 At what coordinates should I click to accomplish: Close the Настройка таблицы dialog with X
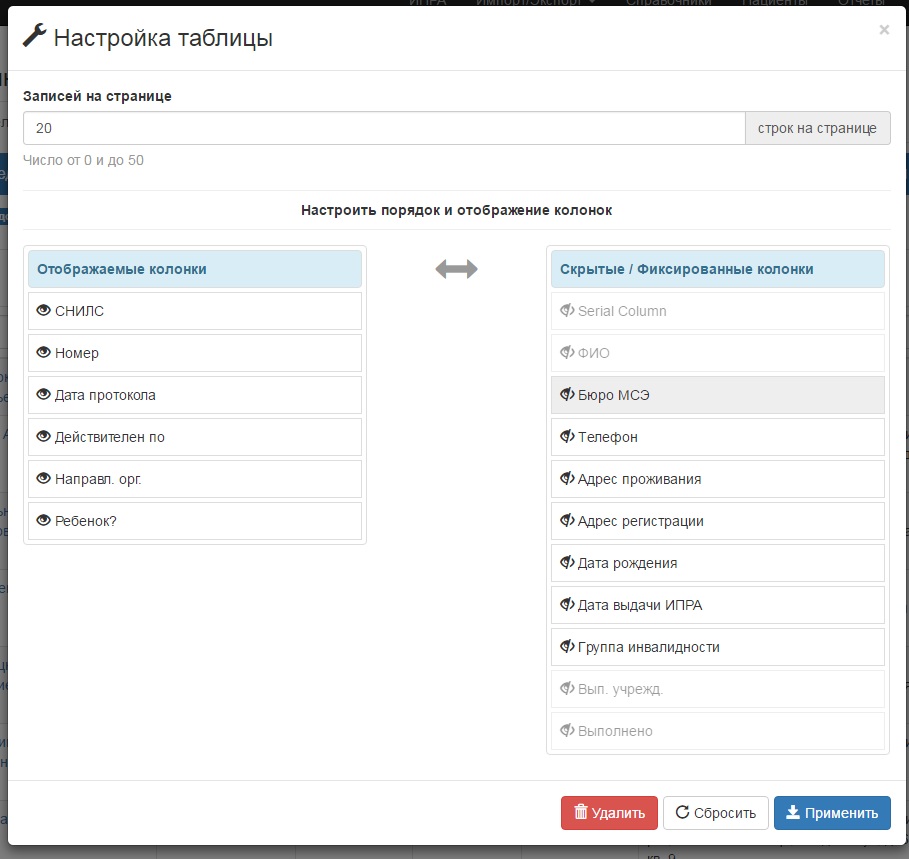[884, 30]
